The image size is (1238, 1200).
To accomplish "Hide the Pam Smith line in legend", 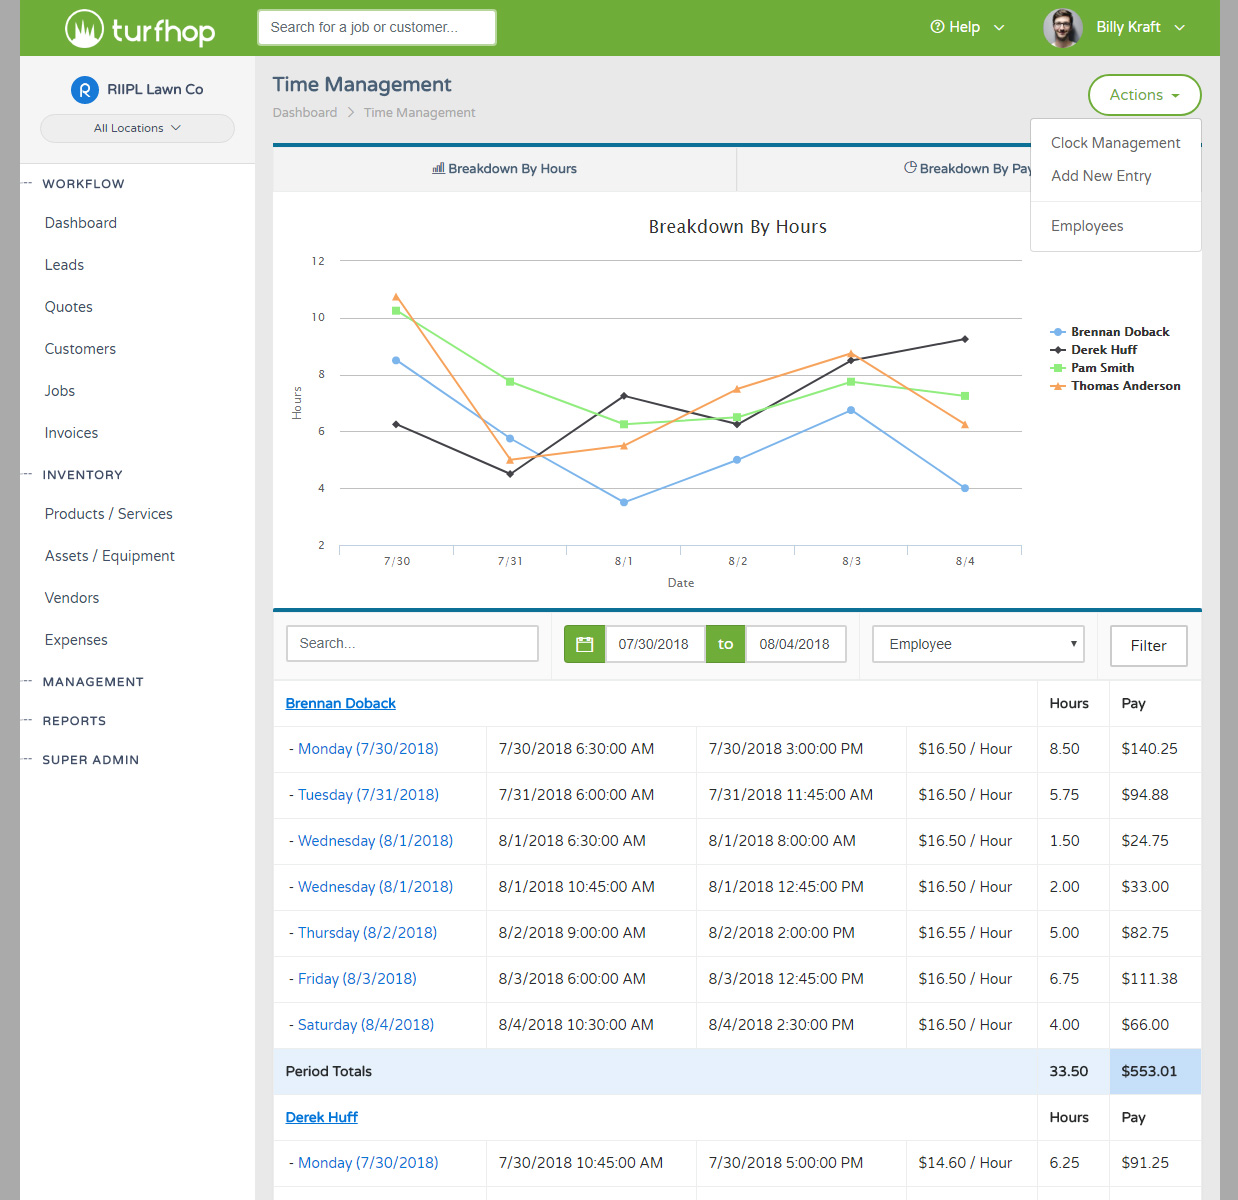I will [x=1102, y=368].
